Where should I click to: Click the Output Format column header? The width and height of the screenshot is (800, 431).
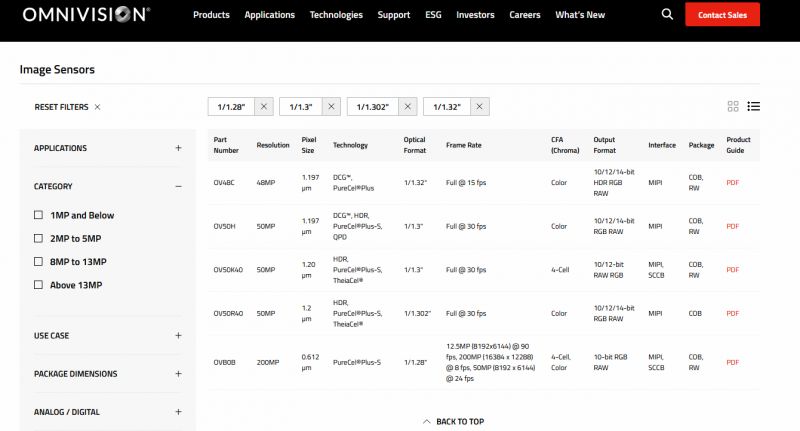[x=605, y=145]
